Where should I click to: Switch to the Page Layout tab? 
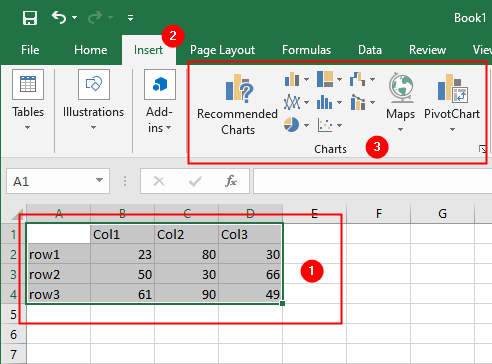[222, 50]
